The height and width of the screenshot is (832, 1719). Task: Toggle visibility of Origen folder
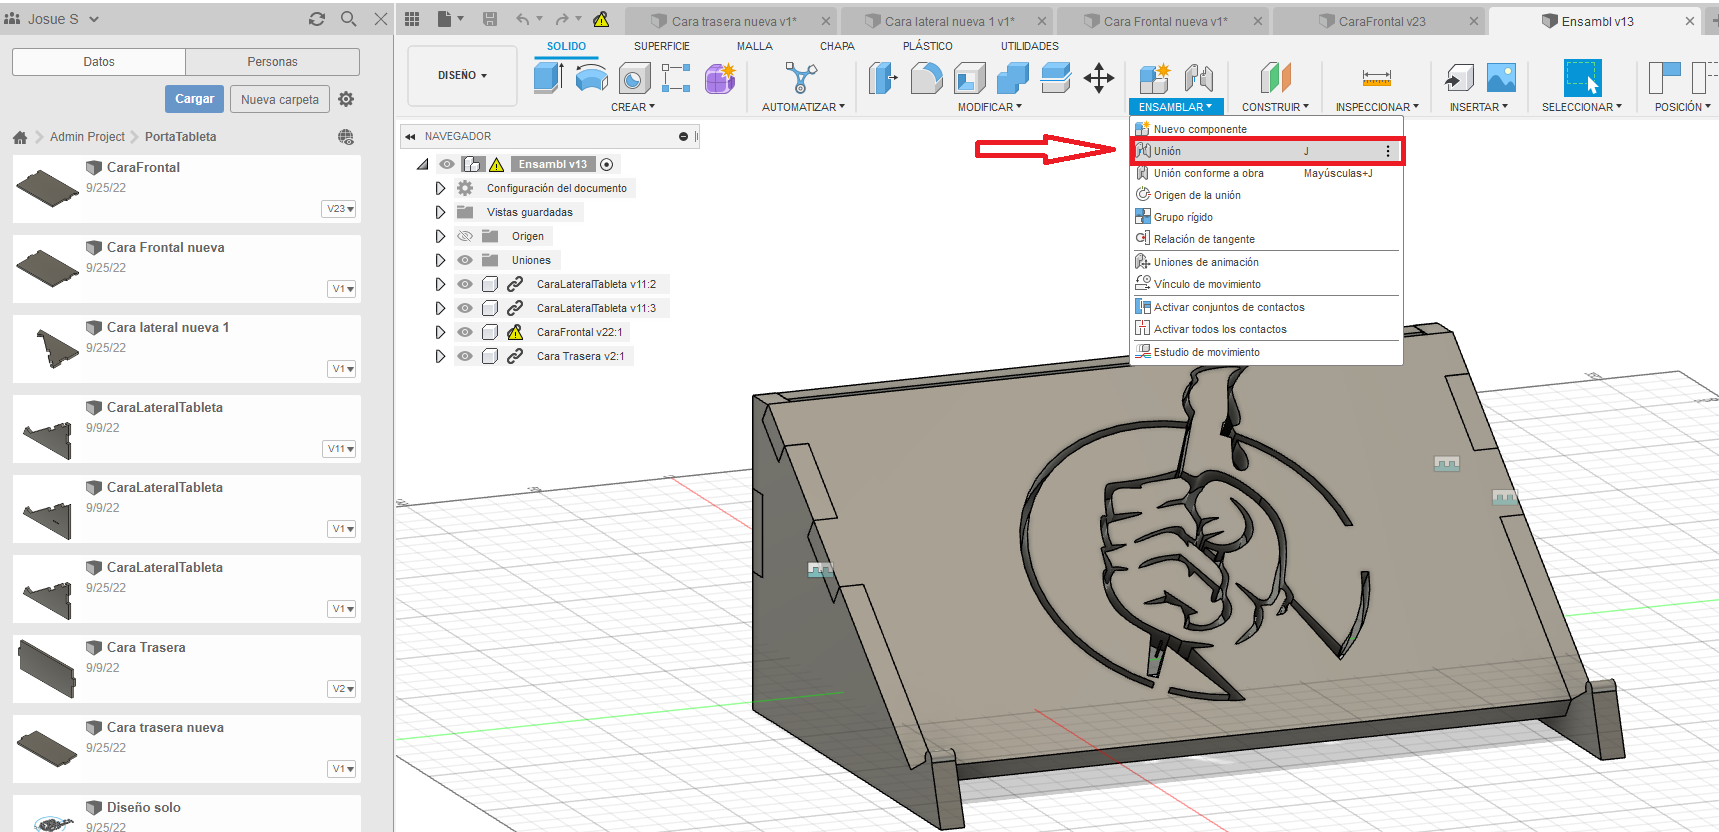pos(465,236)
